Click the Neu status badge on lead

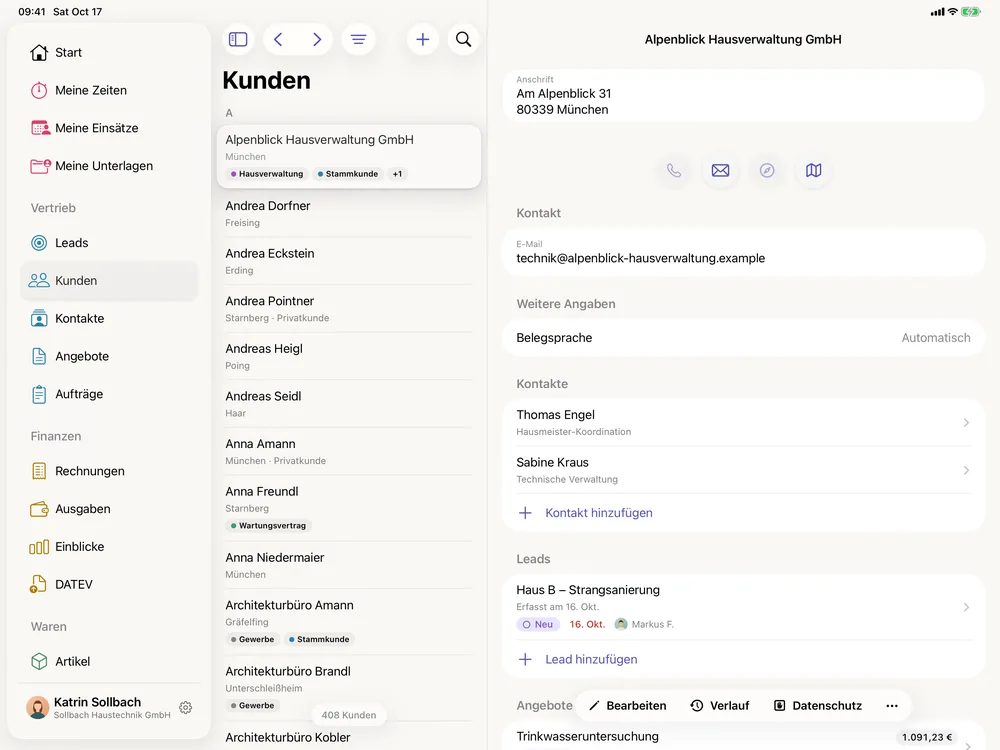538,624
